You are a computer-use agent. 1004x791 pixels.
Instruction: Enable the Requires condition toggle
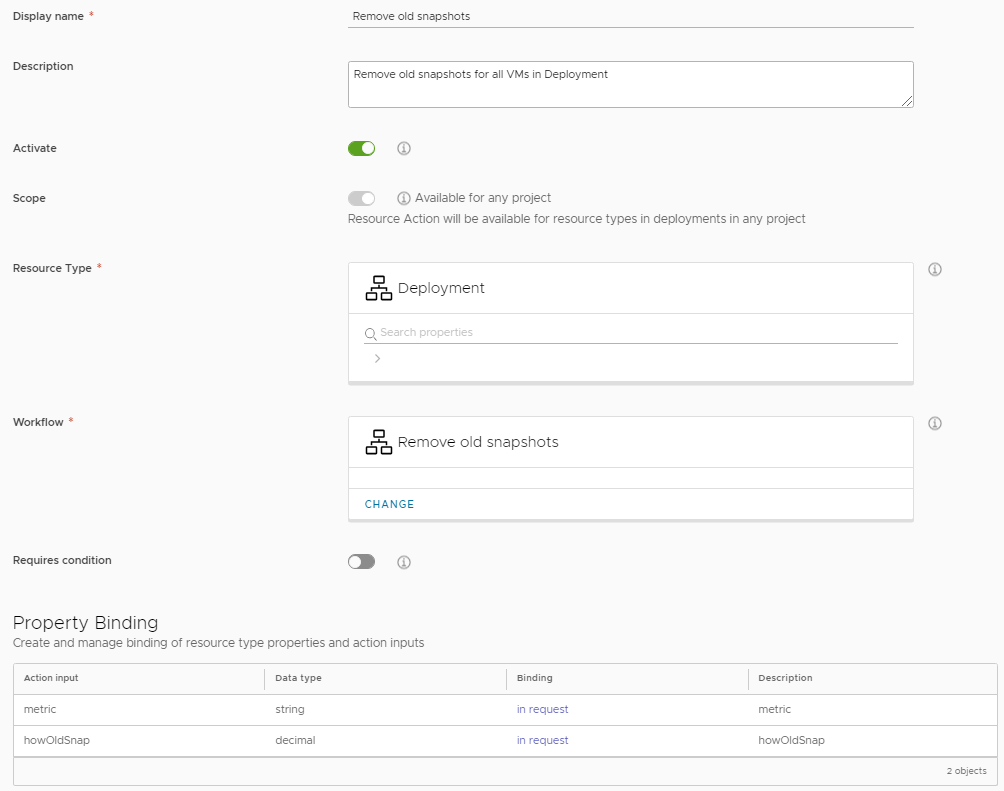click(x=361, y=562)
